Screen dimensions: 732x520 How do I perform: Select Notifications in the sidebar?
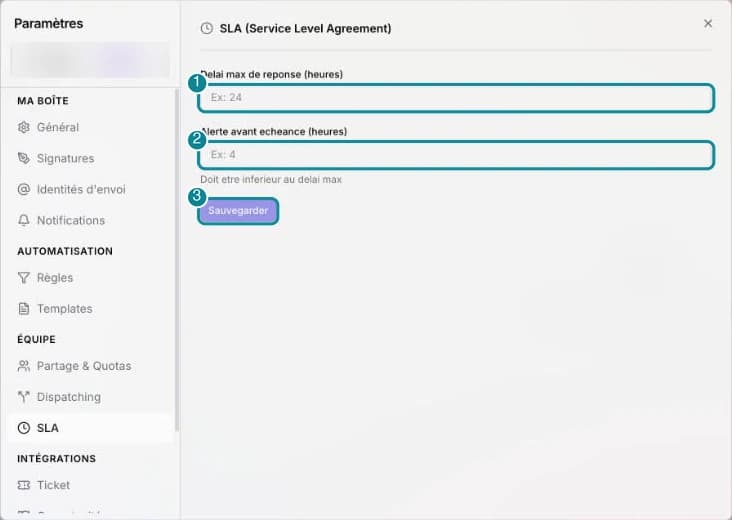pos(91,220)
